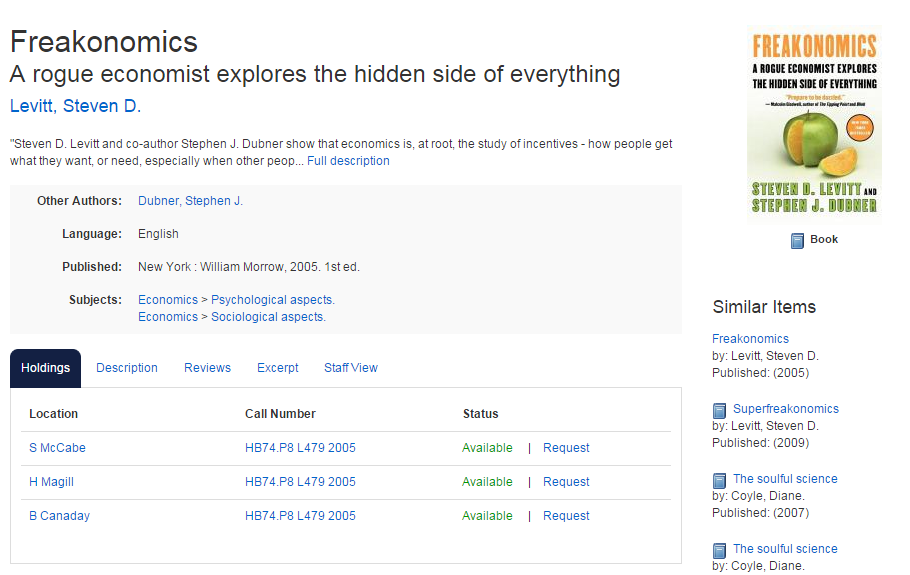The image size is (910, 575).
Task: Open The soulful science published 2007
Action: (x=785, y=479)
